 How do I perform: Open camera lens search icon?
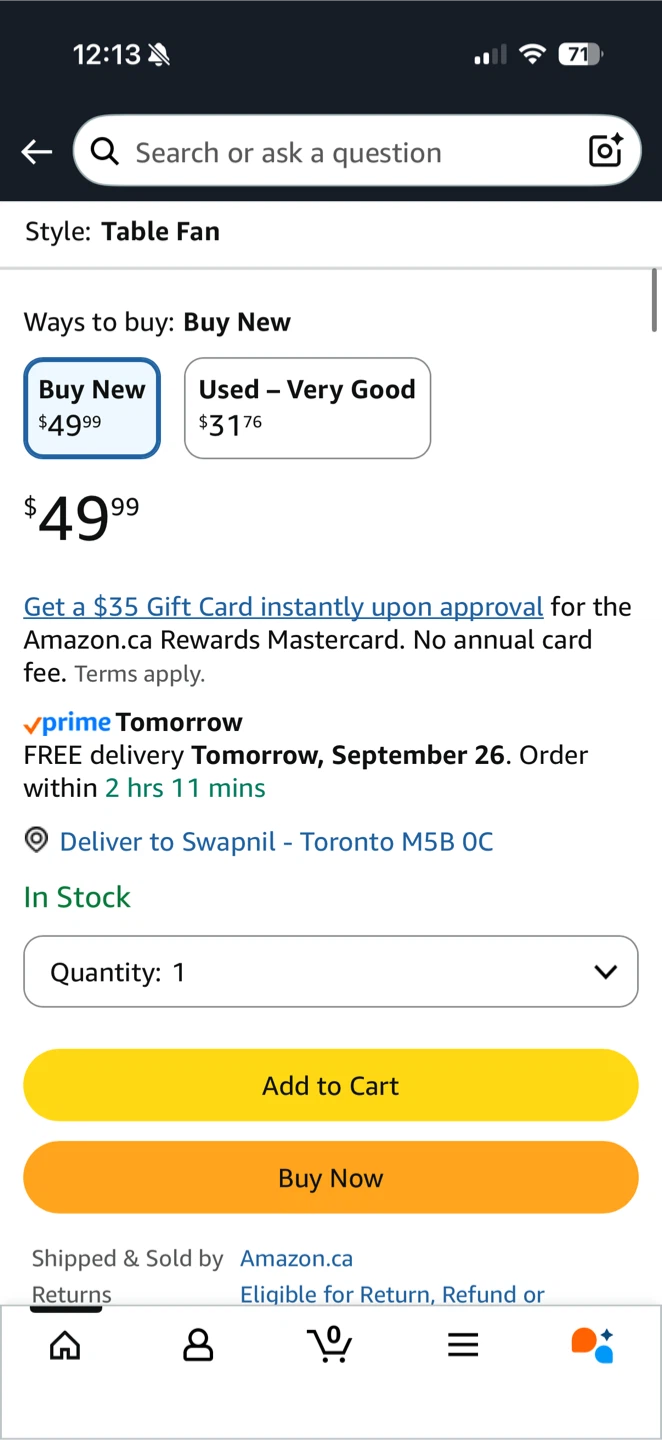[606, 151]
